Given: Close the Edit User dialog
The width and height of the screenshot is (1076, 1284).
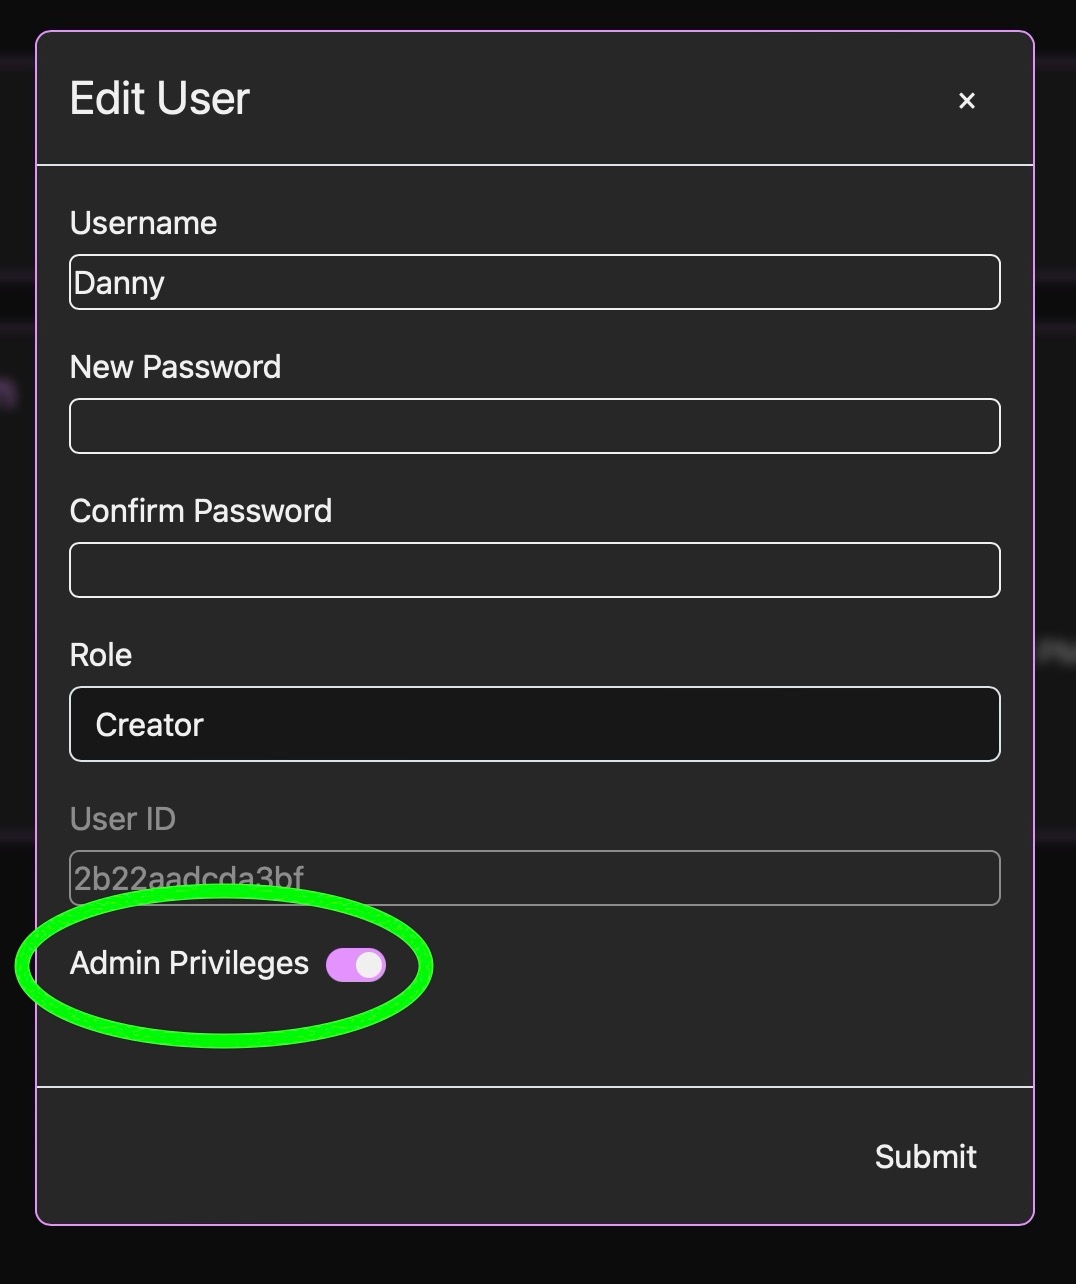Looking at the screenshot, I should 966,101.
